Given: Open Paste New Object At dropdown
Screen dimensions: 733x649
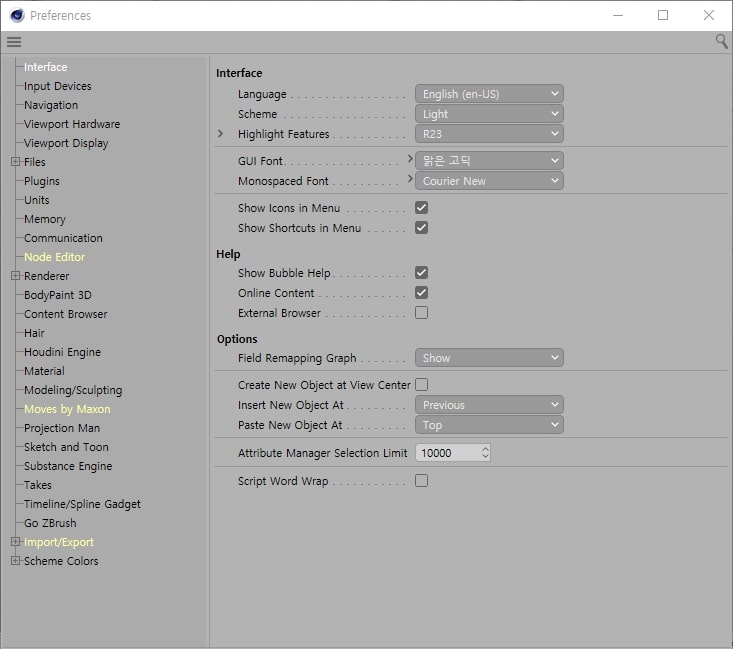Looking at the screenshot, I should 489,425.
